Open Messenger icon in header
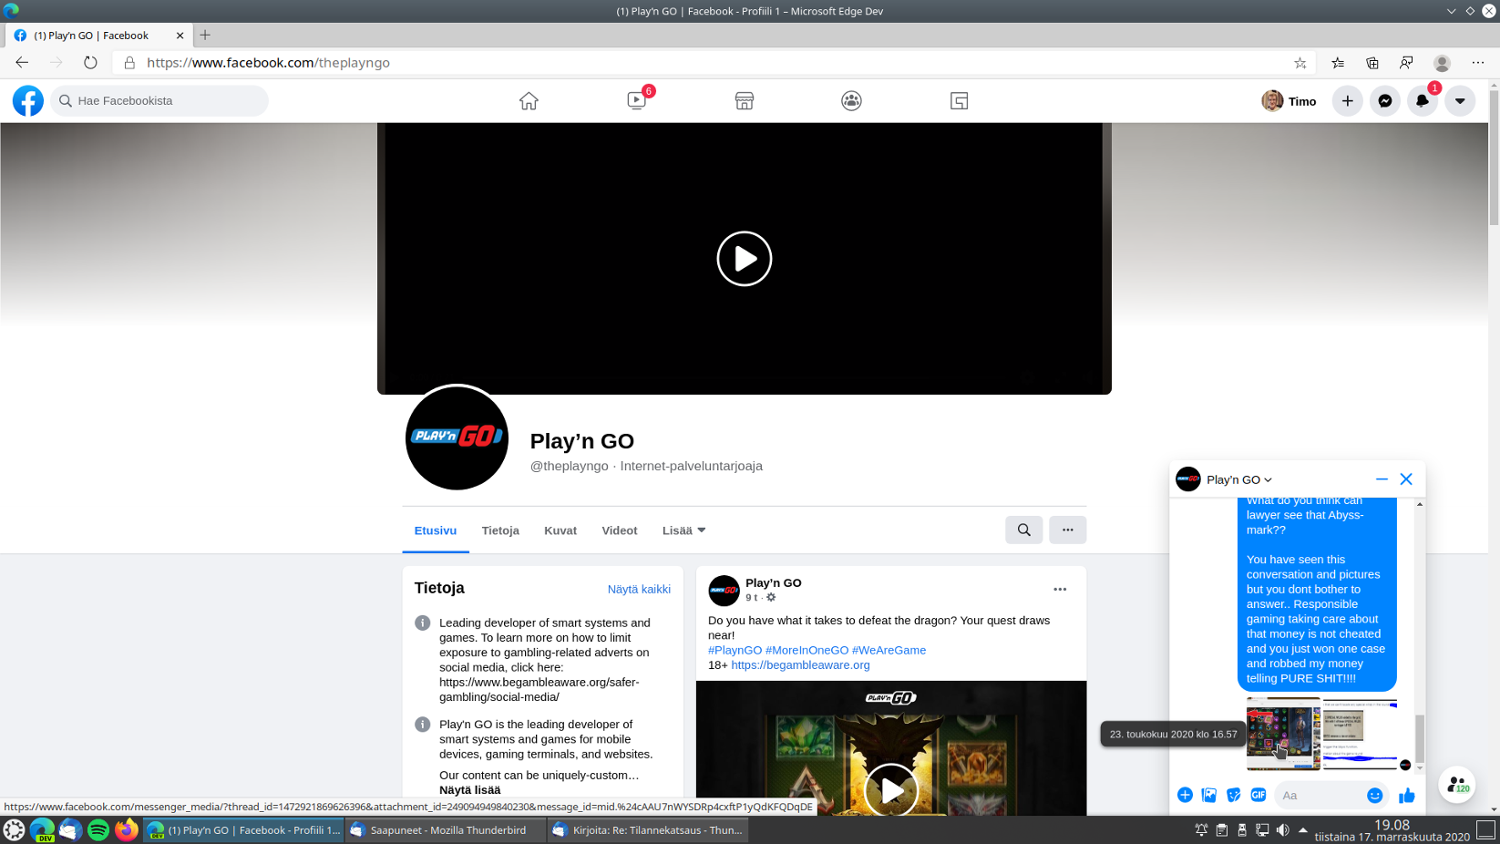Viewport: 1500px width, 844px height. (1385, 101)
